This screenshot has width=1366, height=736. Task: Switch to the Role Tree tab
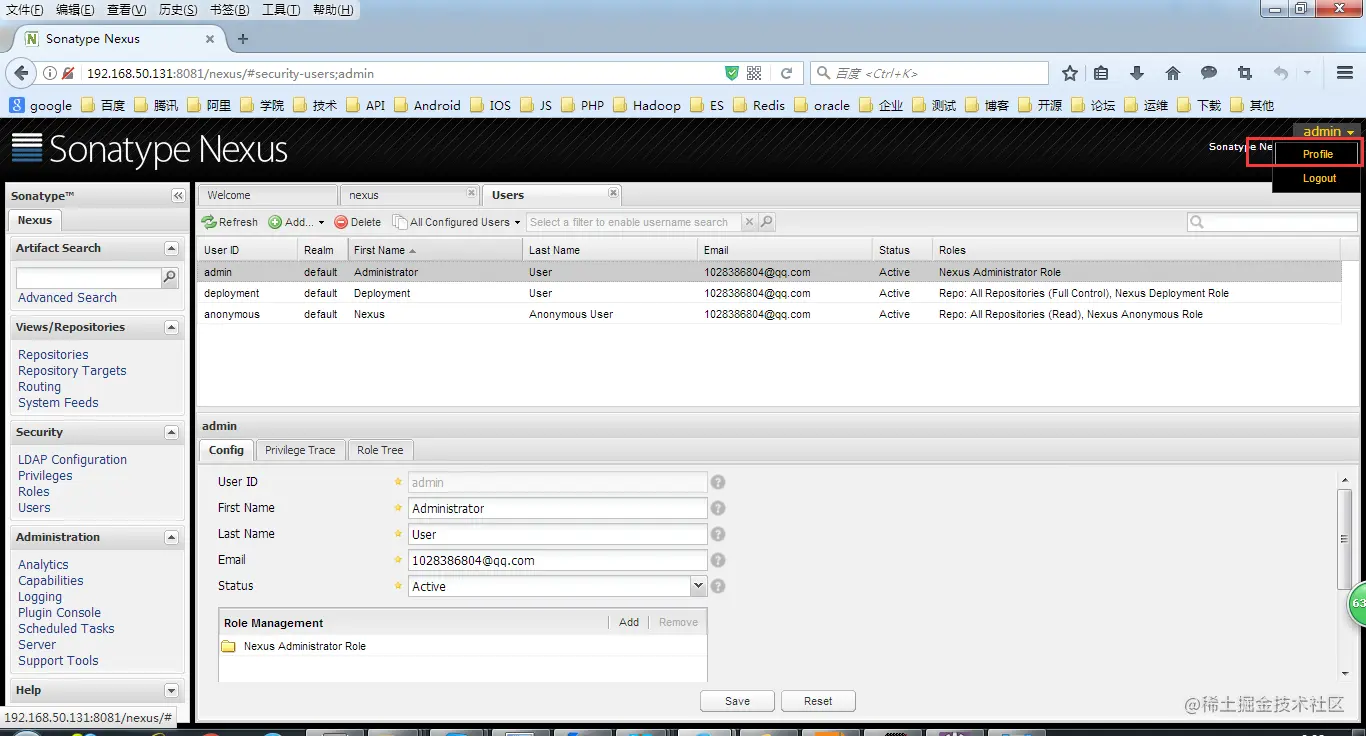tap(380, 450)
